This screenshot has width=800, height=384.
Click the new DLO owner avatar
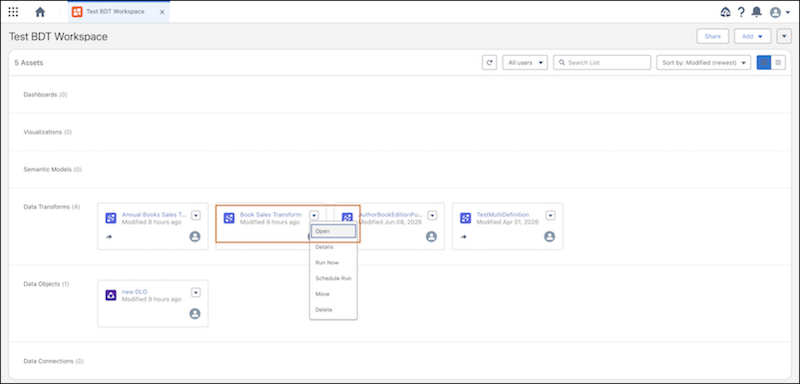point(195,314)
